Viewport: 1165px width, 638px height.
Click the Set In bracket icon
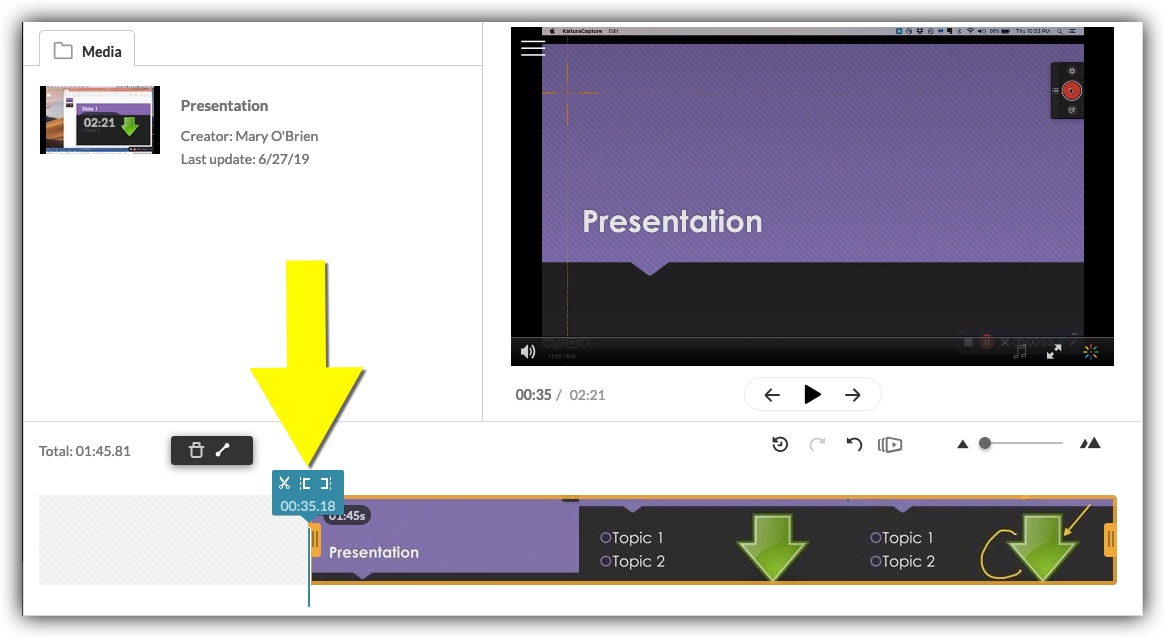tap(306, 483)
